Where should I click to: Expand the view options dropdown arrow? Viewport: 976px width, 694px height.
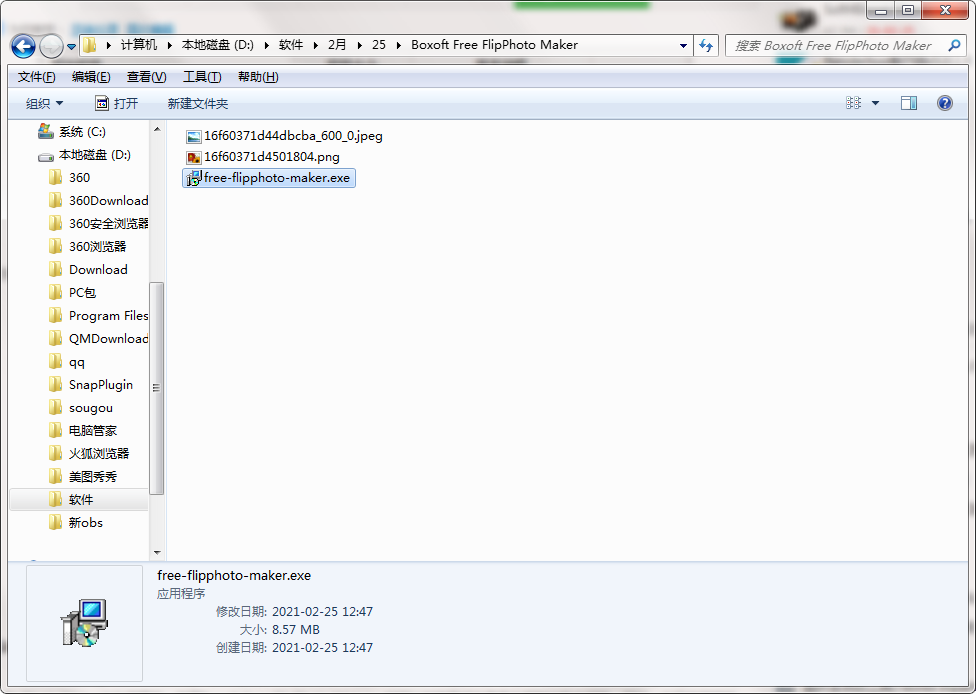pyautogui.click(x=875, y=103)
